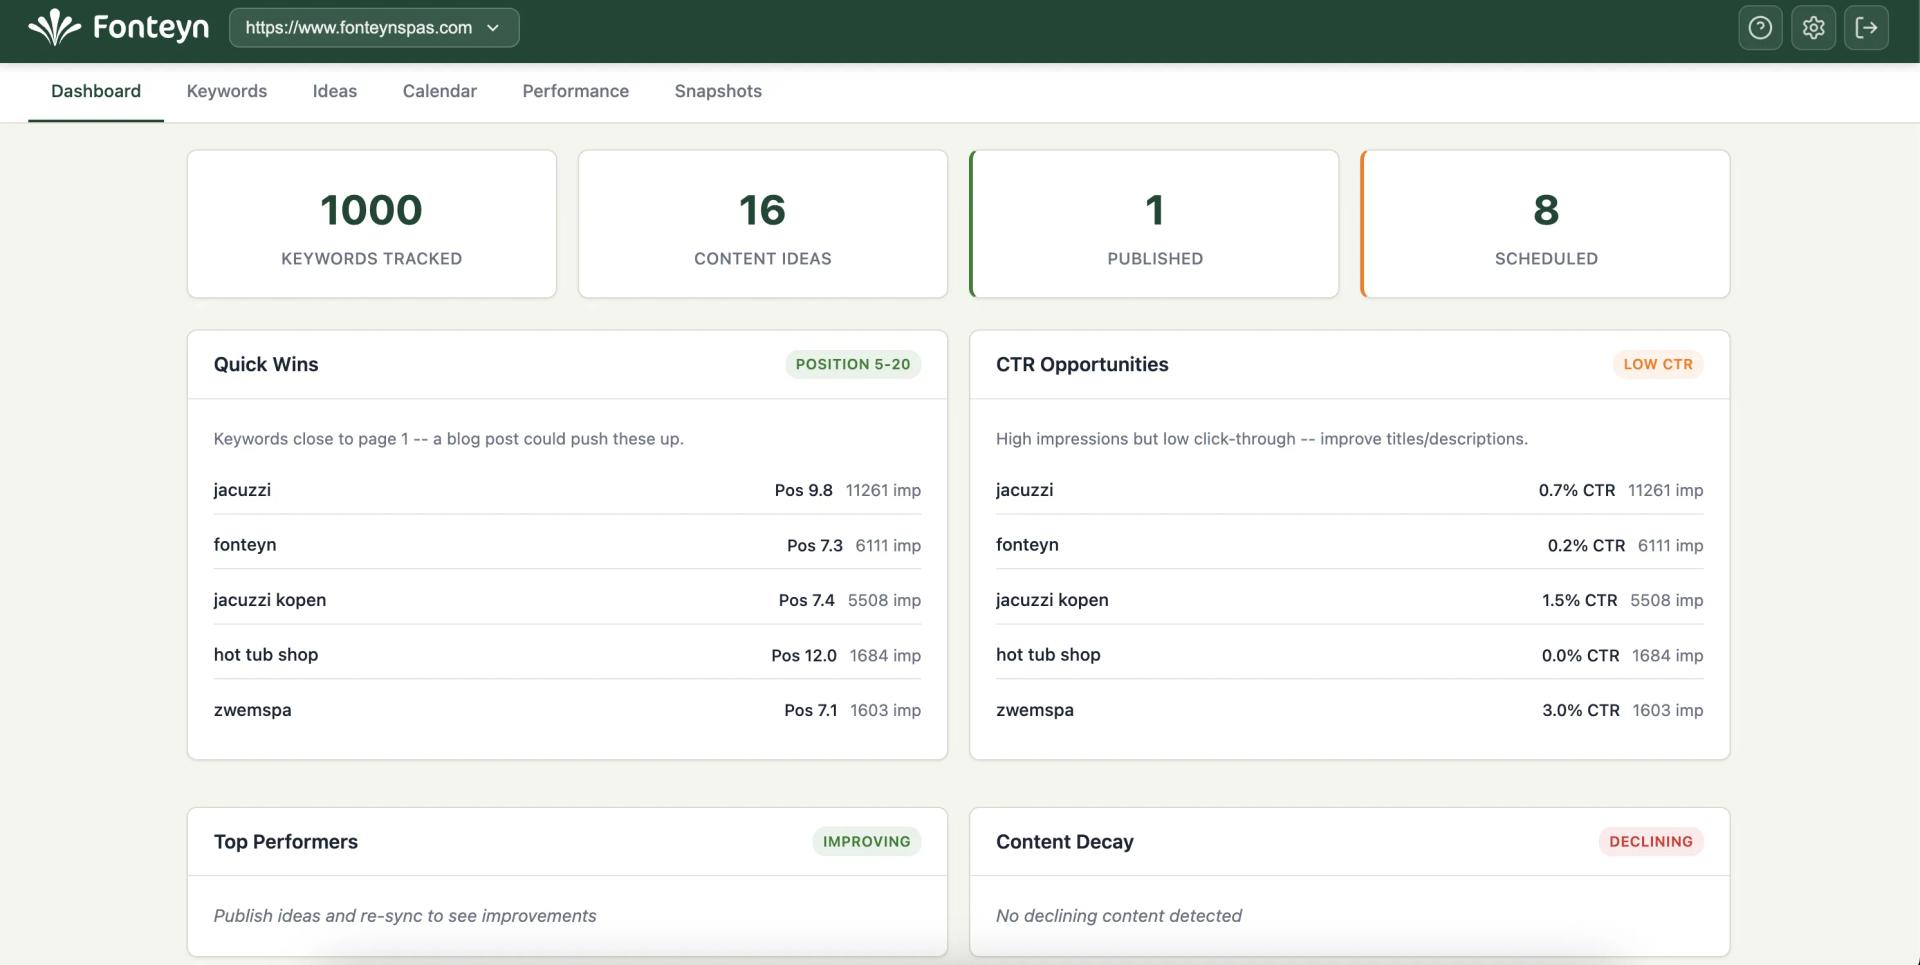Viewport: 1920px width, 965px height.
Task: Click the DECLINING badge in Content Decay
Action: tap(1651, 841)
